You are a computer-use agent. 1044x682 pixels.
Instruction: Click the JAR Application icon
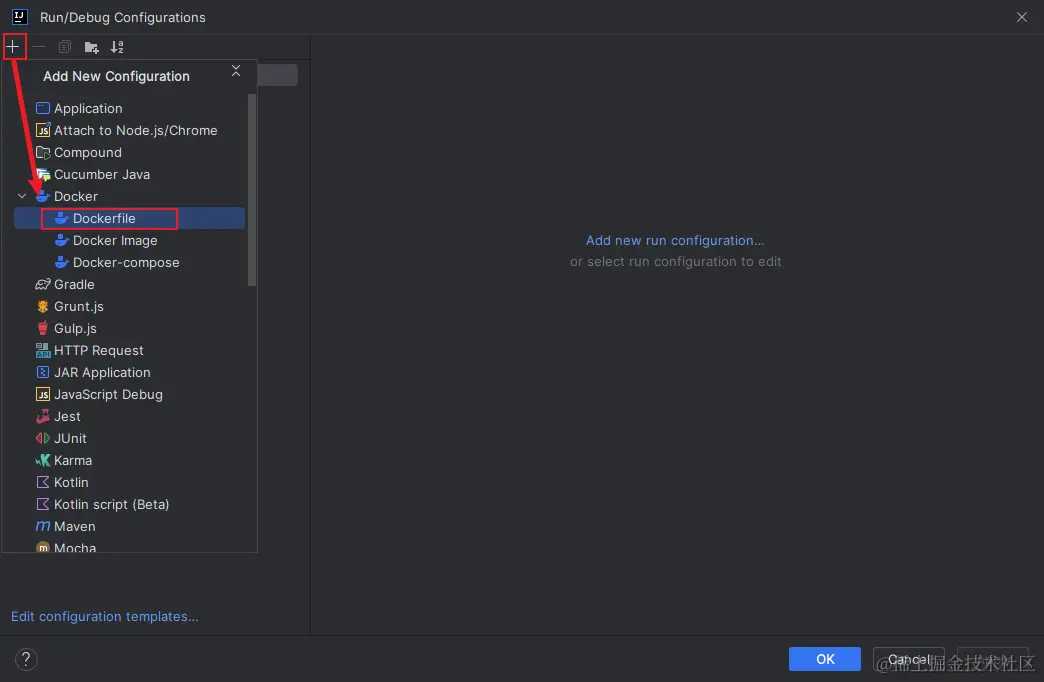pyautogui.click(x=43, y=372)
